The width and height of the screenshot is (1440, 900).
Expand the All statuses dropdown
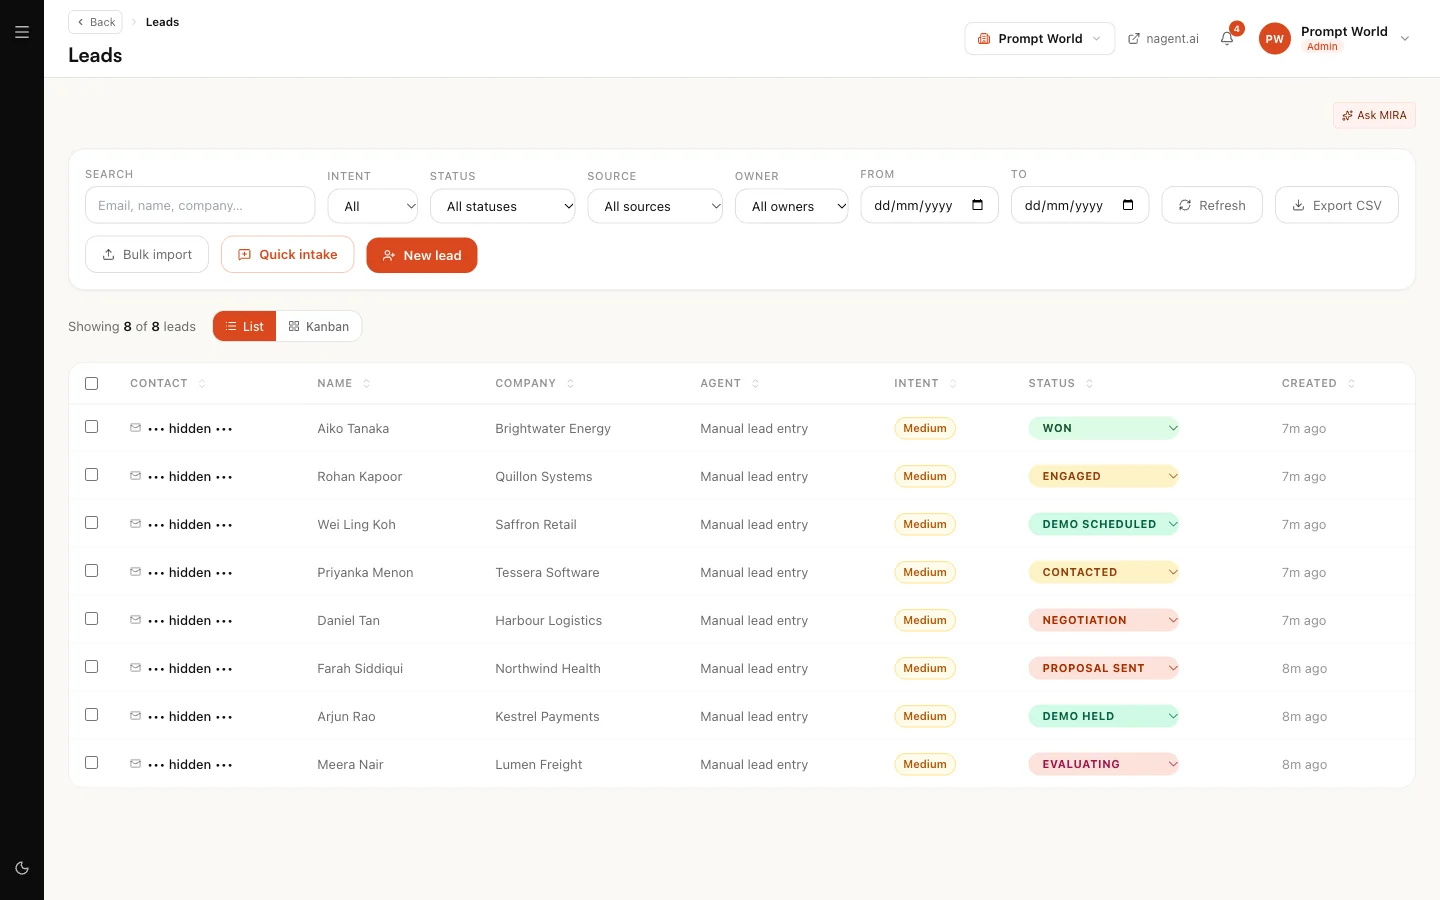503,206
